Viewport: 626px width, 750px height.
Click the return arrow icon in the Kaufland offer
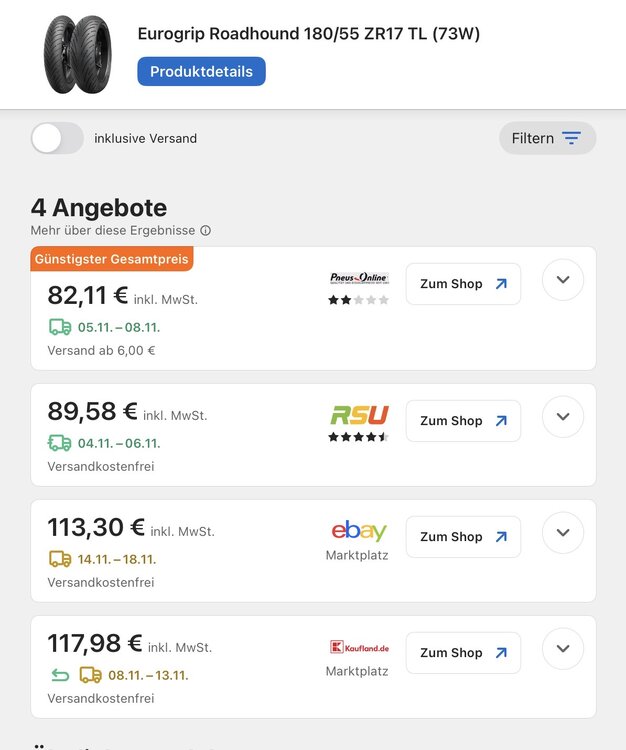point(59,675)
